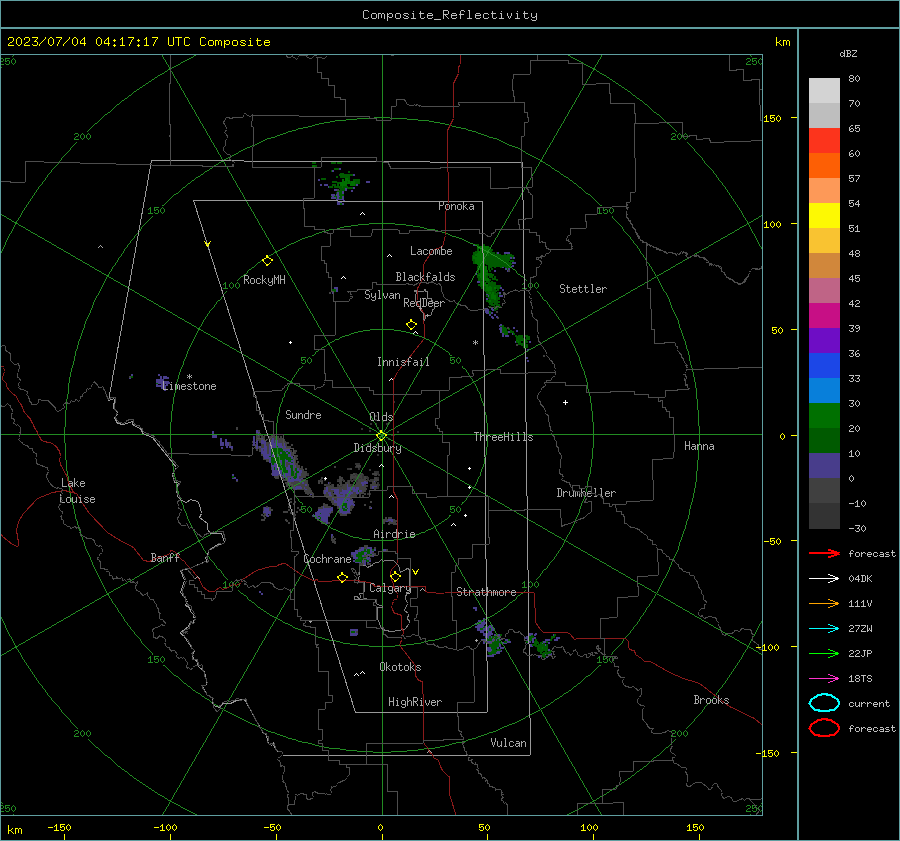Viewport: 900px width, 841px height.
Task: Click the Ponoka city label
Action: click(x=456, y=206)
